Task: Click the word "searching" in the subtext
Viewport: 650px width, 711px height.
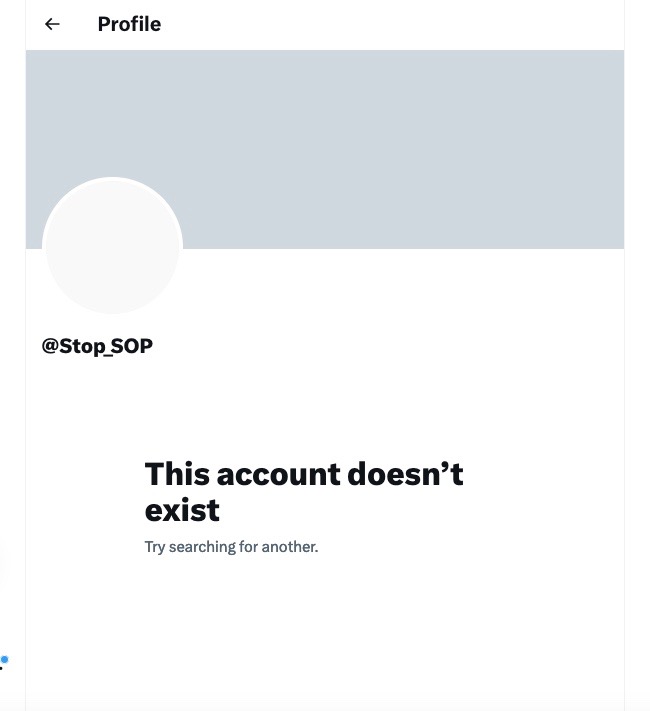Action: point(201,547)
